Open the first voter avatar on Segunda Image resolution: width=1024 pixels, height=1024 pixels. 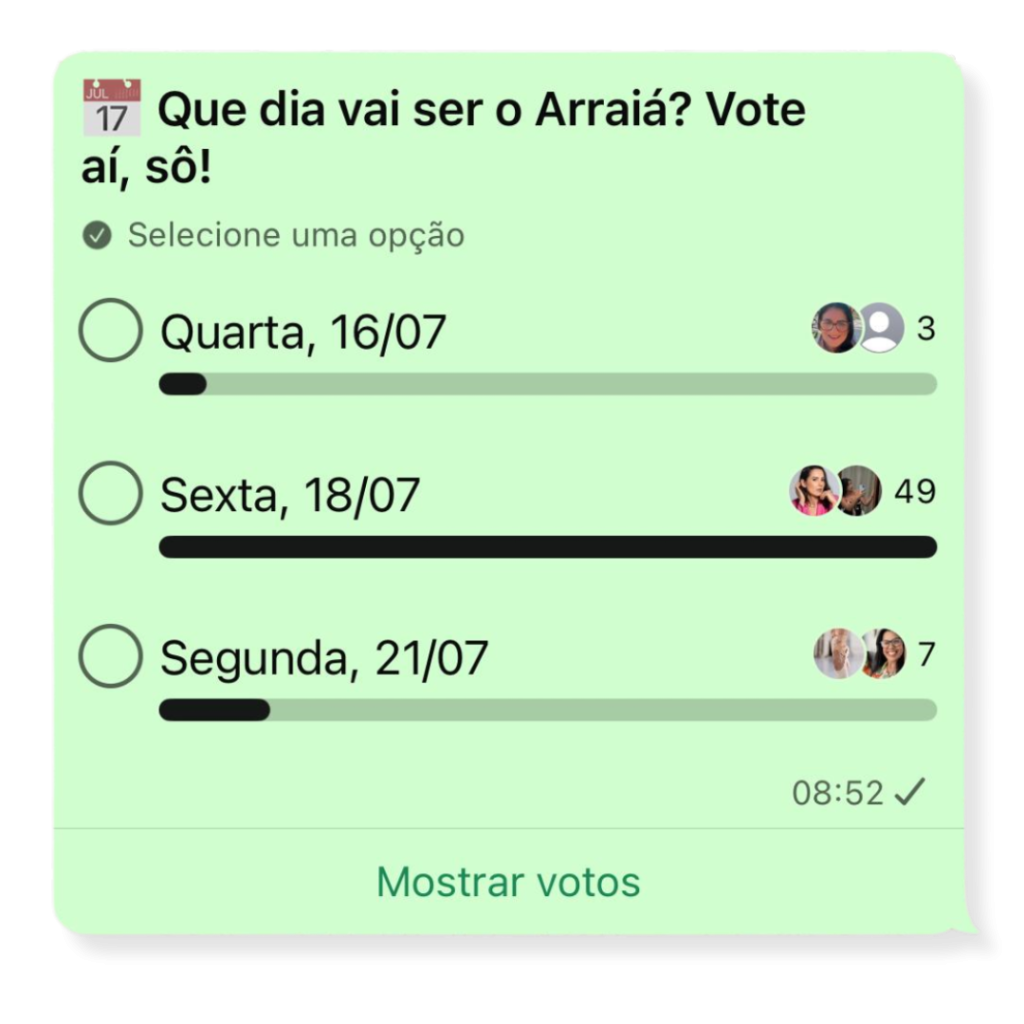coord(837,654)
